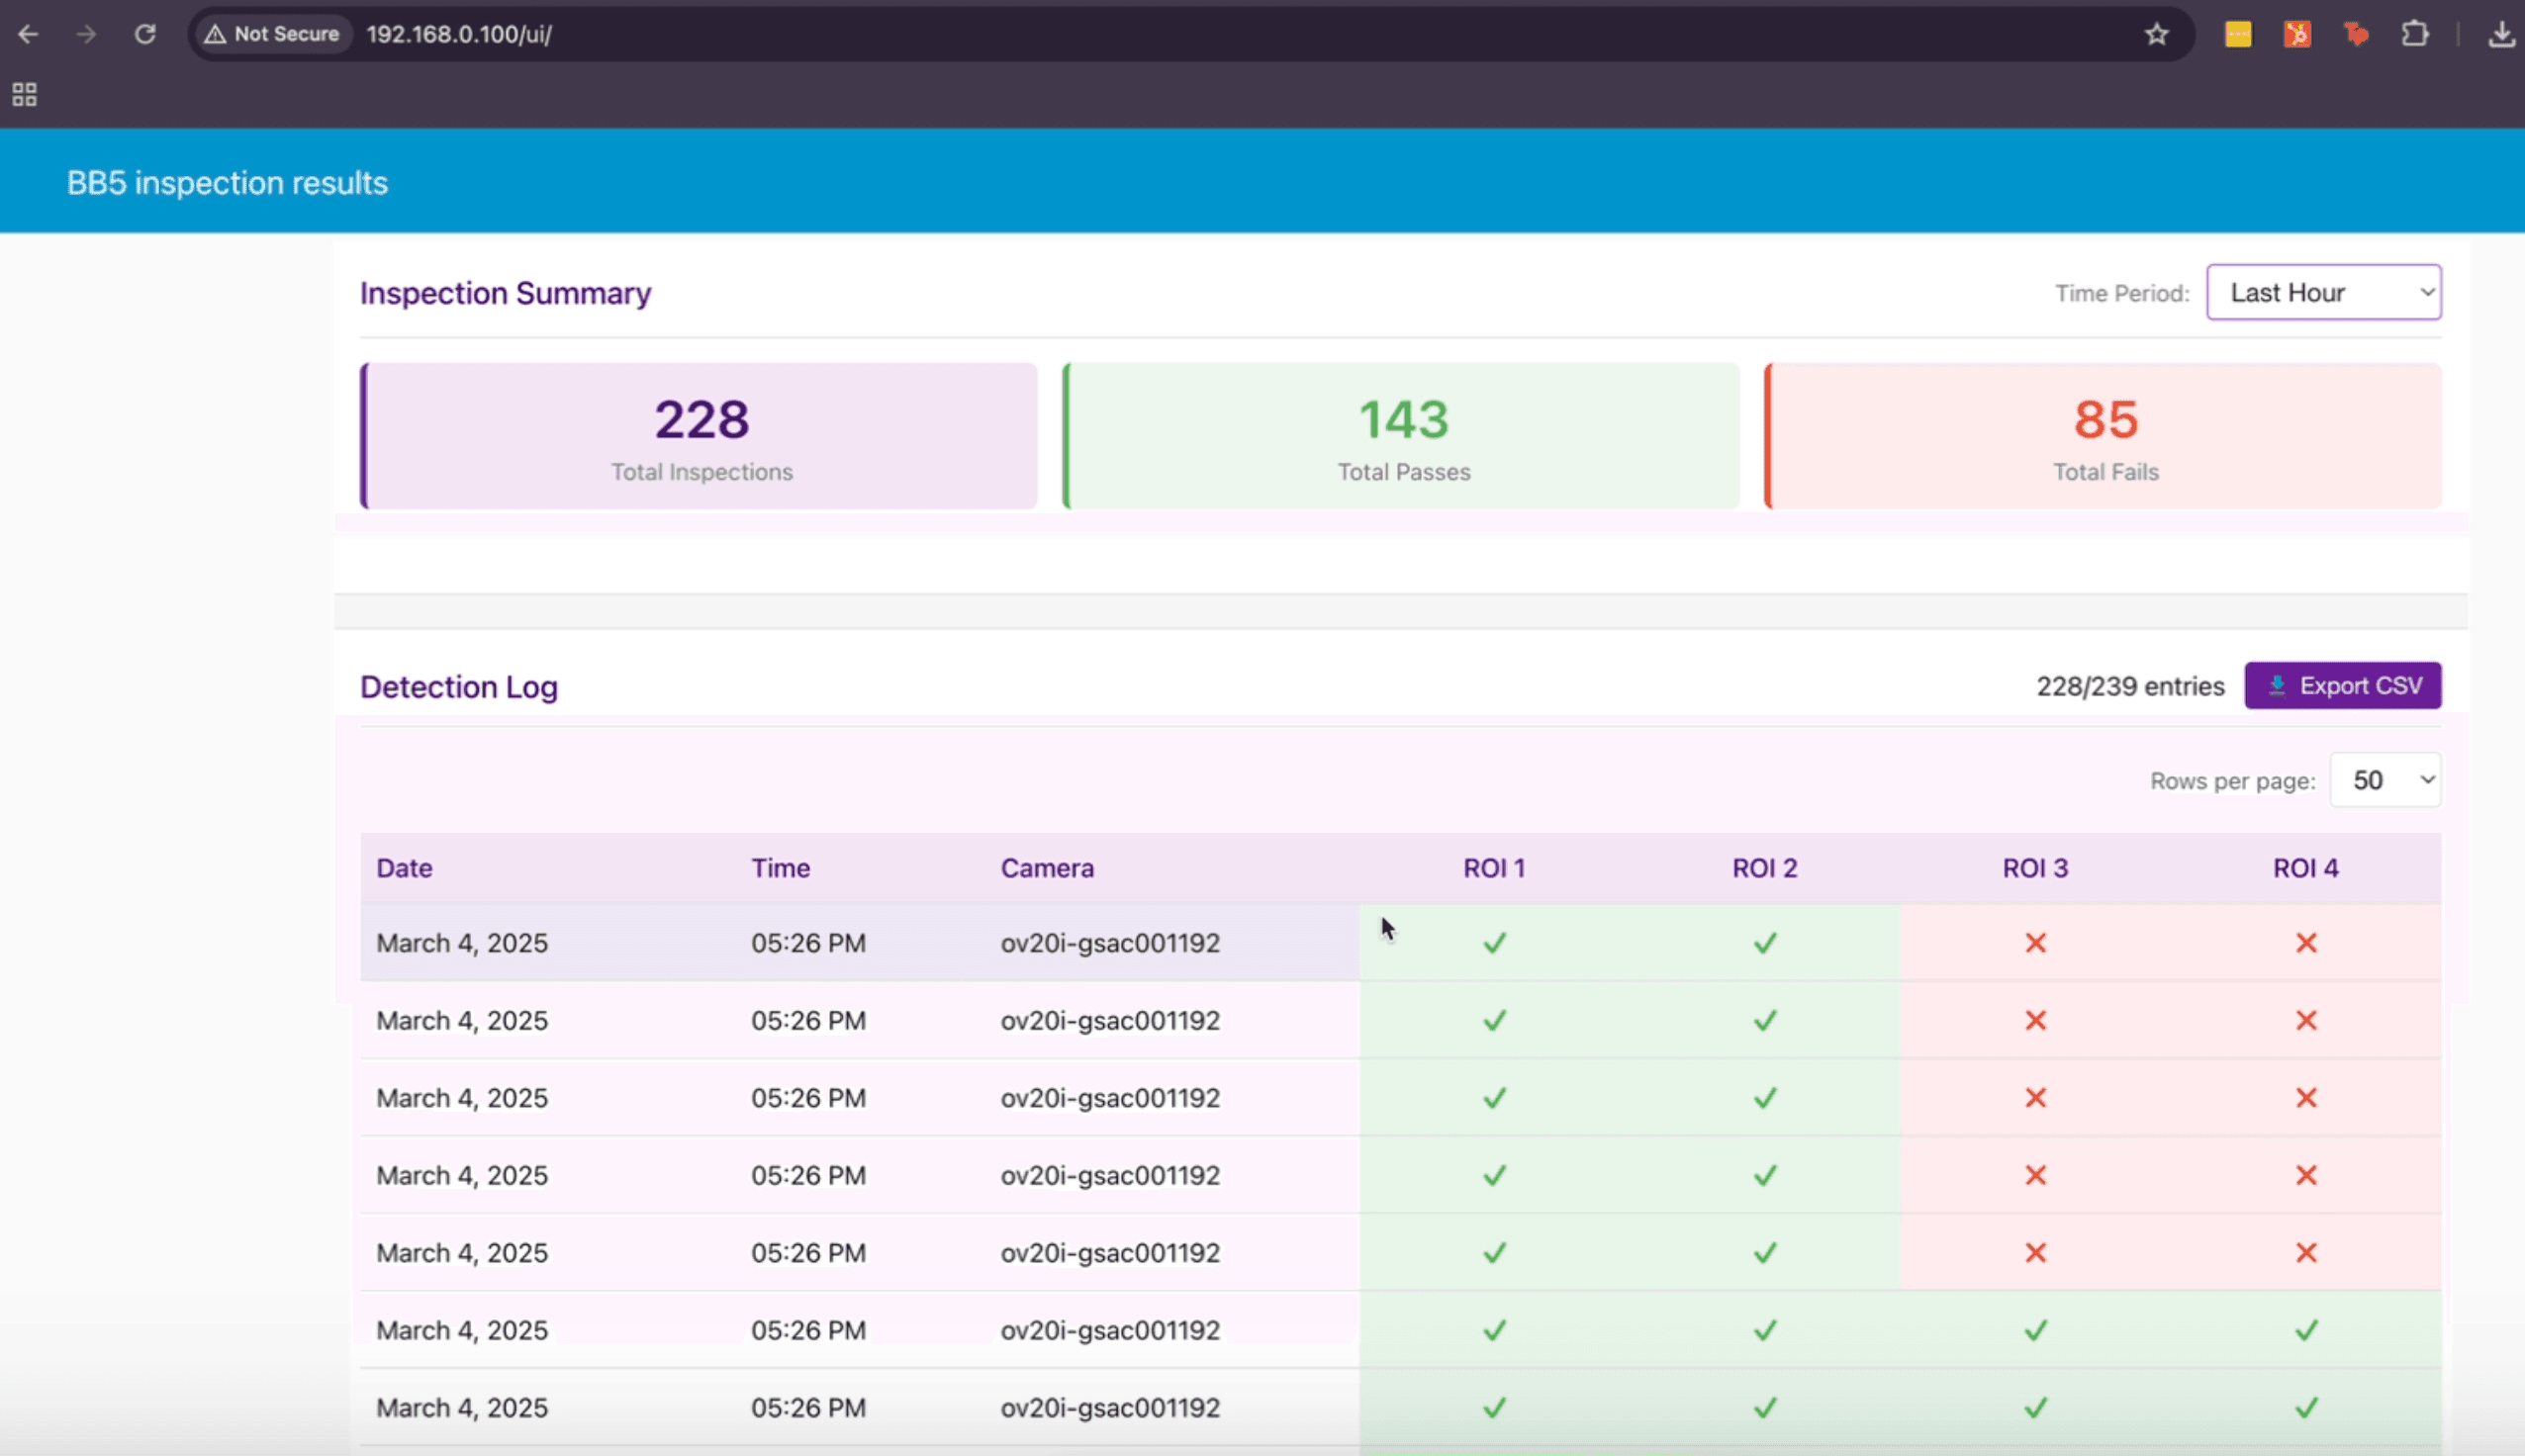The height and width of the screenshot is (1456, 2525).
Task: Open the browser Extensions puzzle-piece icon
Action: 2416,33
